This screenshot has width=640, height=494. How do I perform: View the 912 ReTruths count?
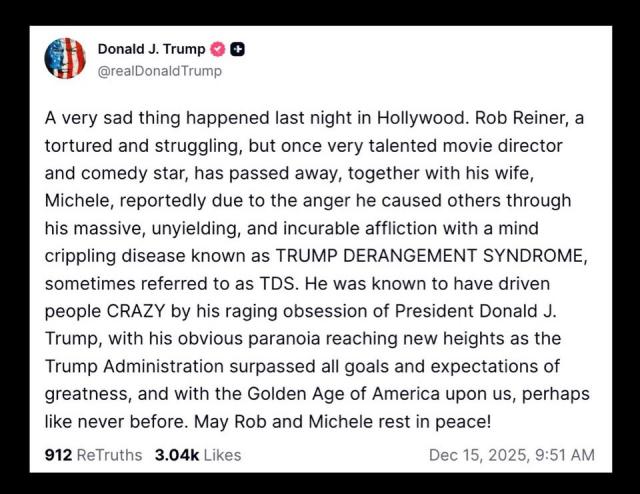(59, 455)
